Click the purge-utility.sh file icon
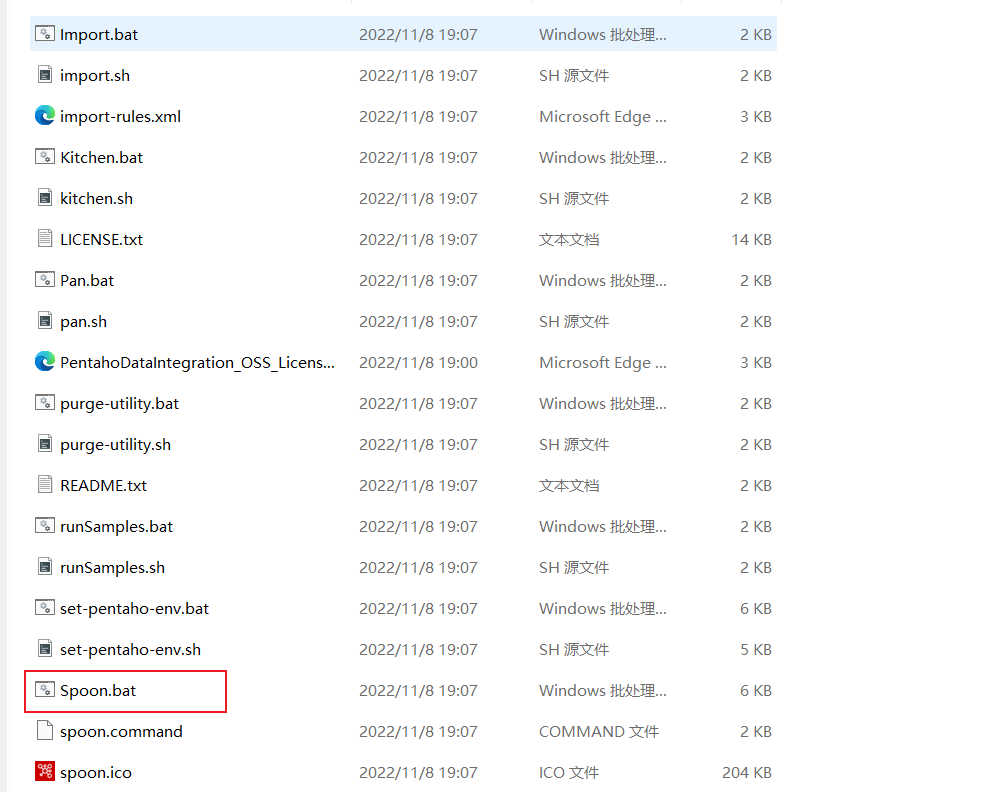This screenshot has width=1000, height=799. click(45, 444)
